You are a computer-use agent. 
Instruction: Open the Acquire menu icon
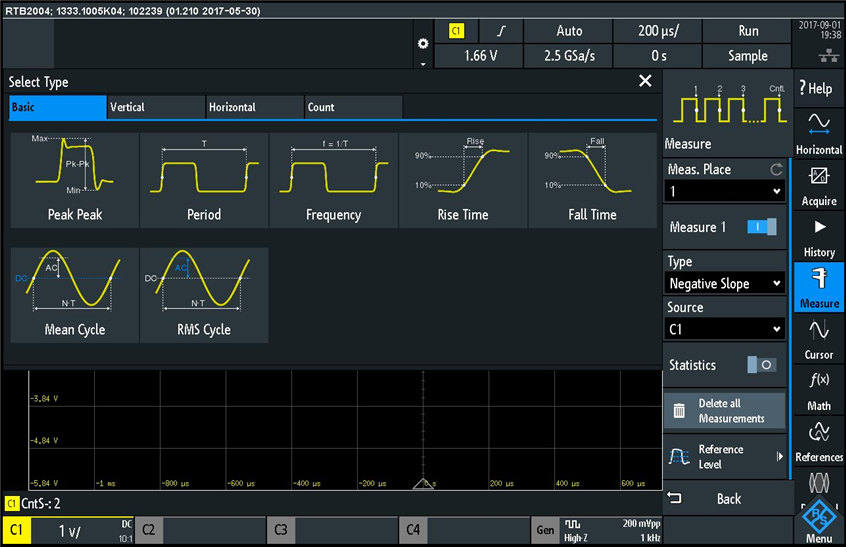[x=818, y=185]
